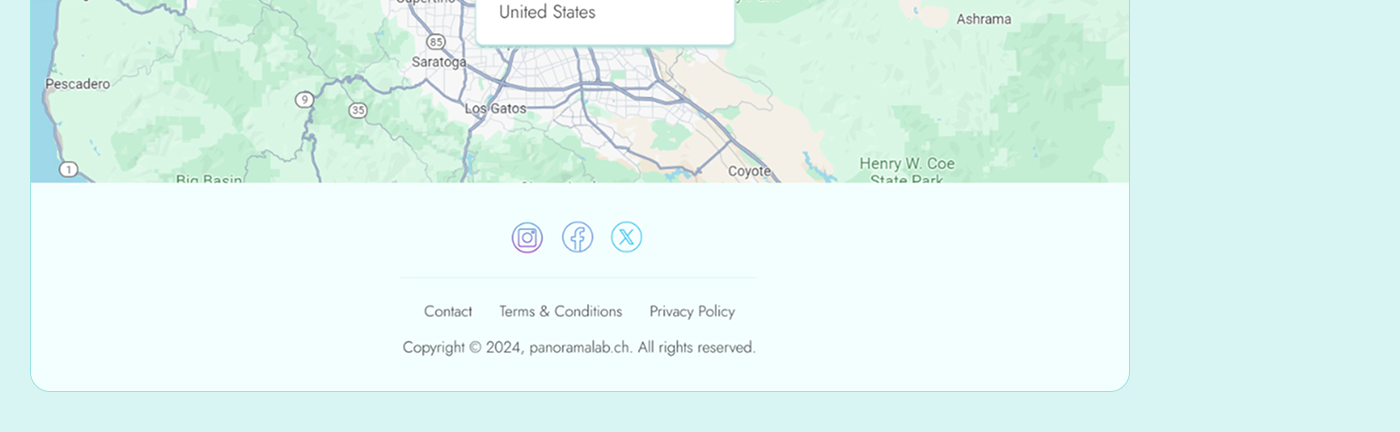Click the Route 35 shield on map
This screenshot has height=432, width=1400.
coord(357,110)
